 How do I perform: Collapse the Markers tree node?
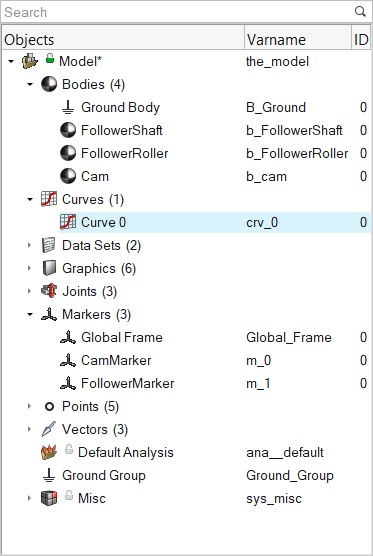(30, 315)
